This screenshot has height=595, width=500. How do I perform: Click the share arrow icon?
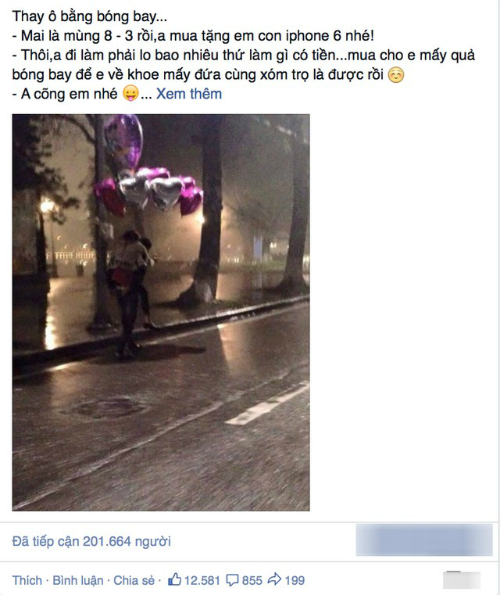(274, 579)
